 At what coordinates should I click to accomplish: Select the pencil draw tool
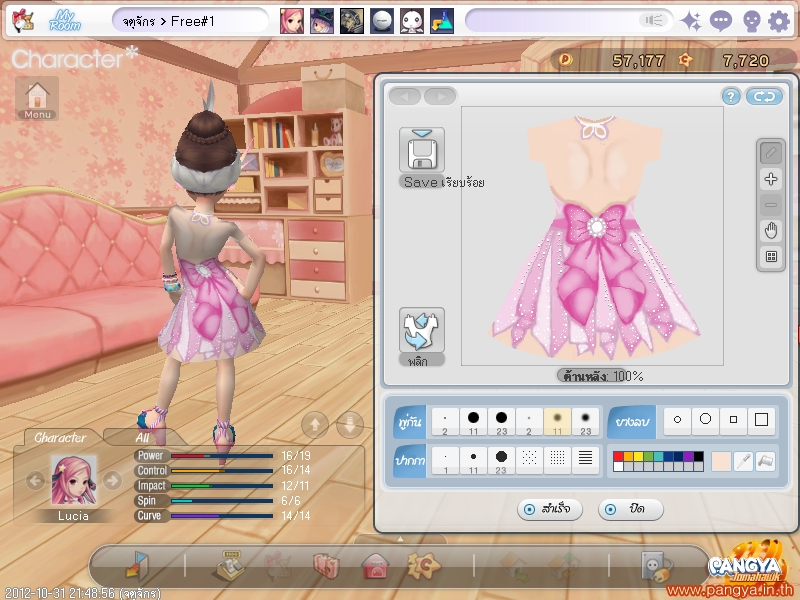pos(771,153)
